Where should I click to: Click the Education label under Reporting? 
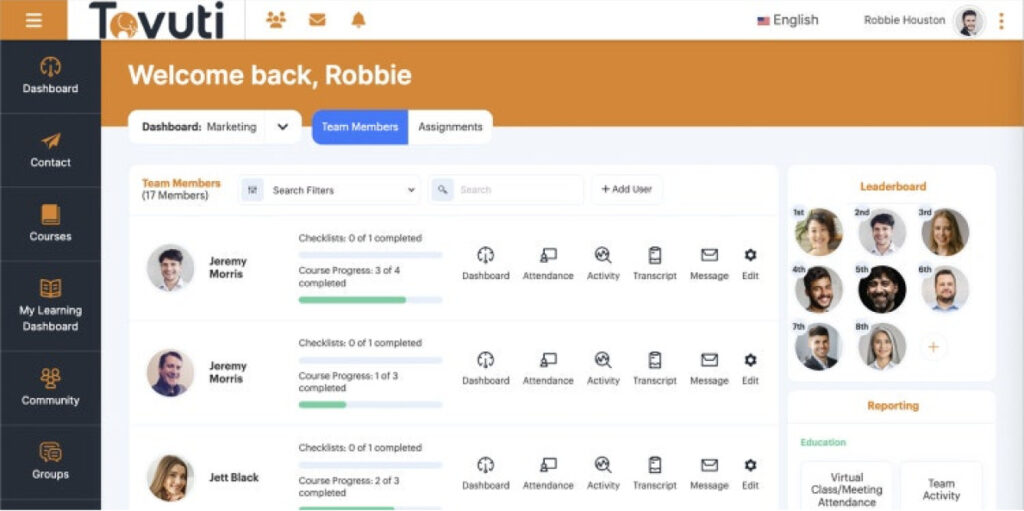pos(823,442)
